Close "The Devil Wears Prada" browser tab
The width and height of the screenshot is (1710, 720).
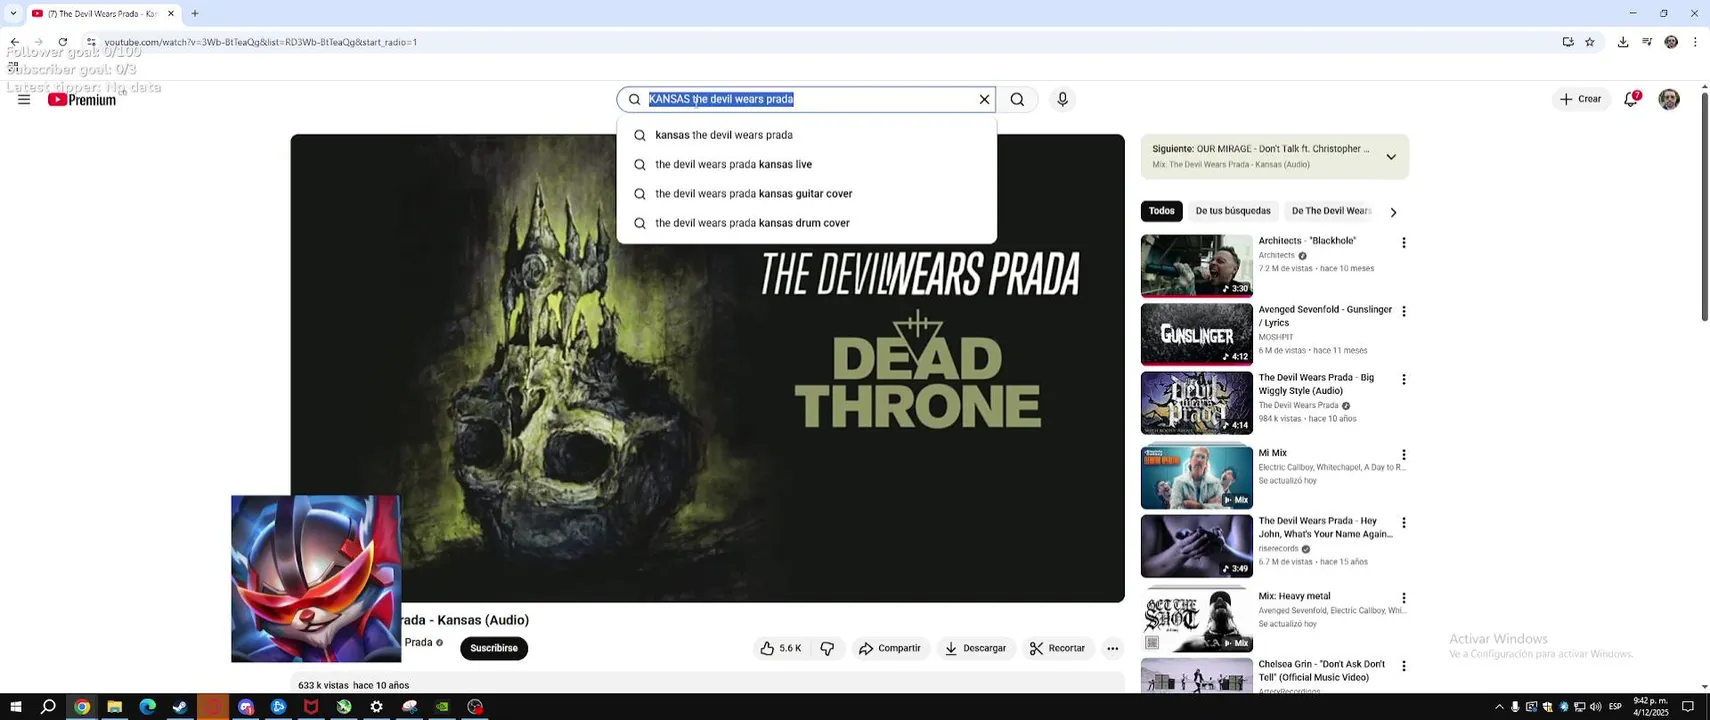pos(170,14)
